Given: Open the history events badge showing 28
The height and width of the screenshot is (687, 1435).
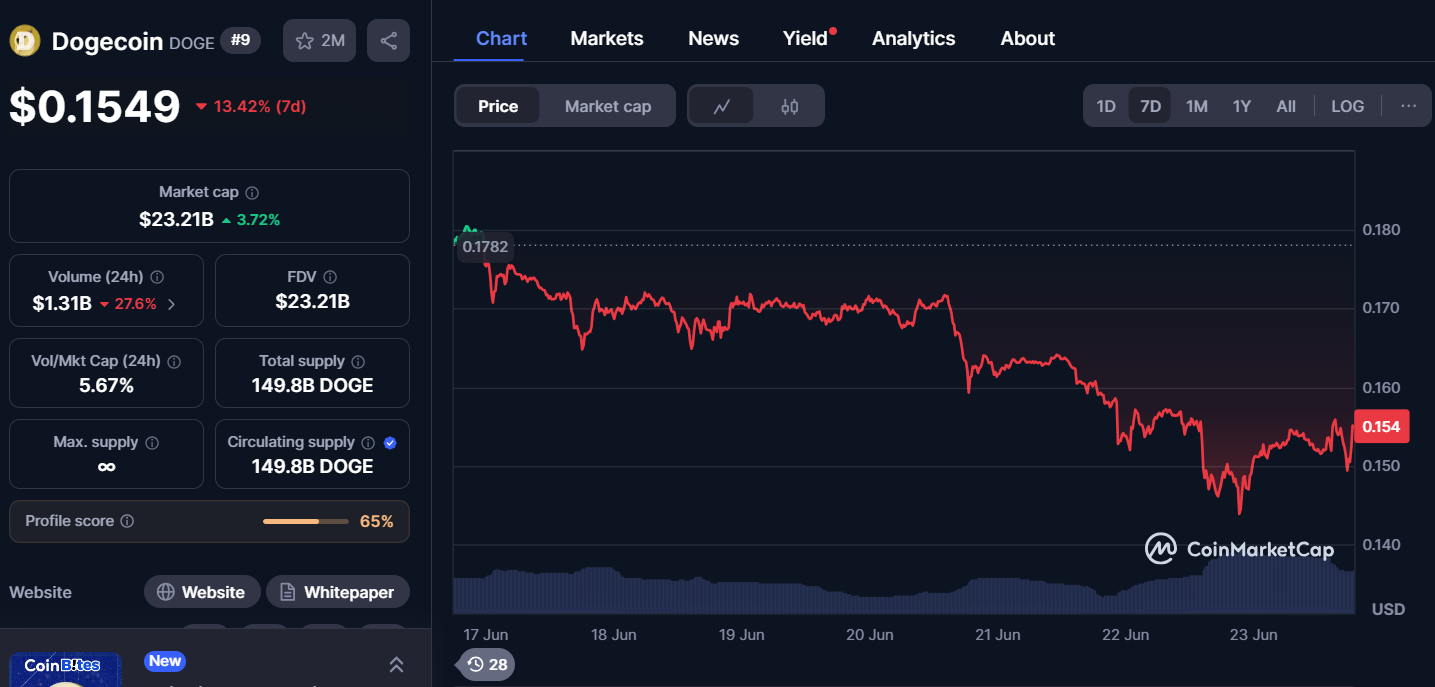Looking at the screenshot, I should 487,664.
